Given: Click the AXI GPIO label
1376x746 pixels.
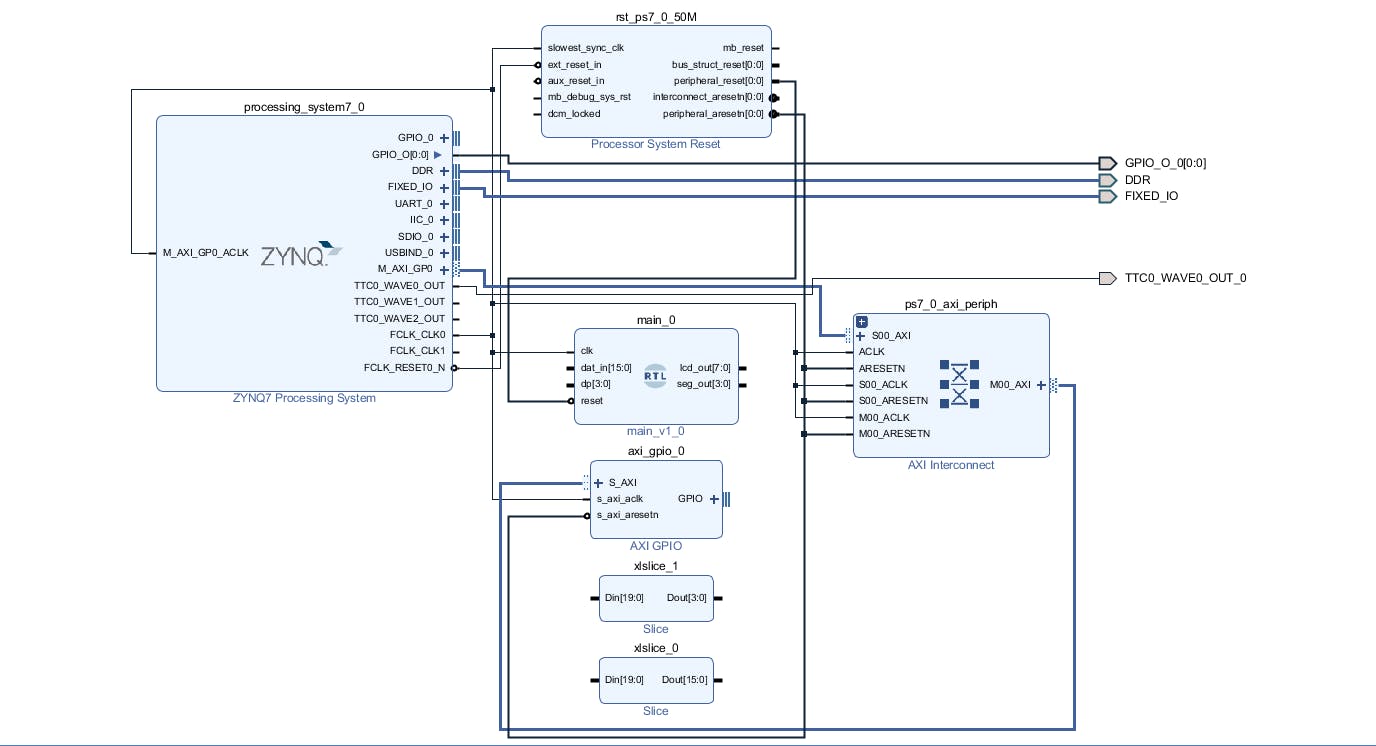Looking at the screenshot, I should [x=656, y=546].
